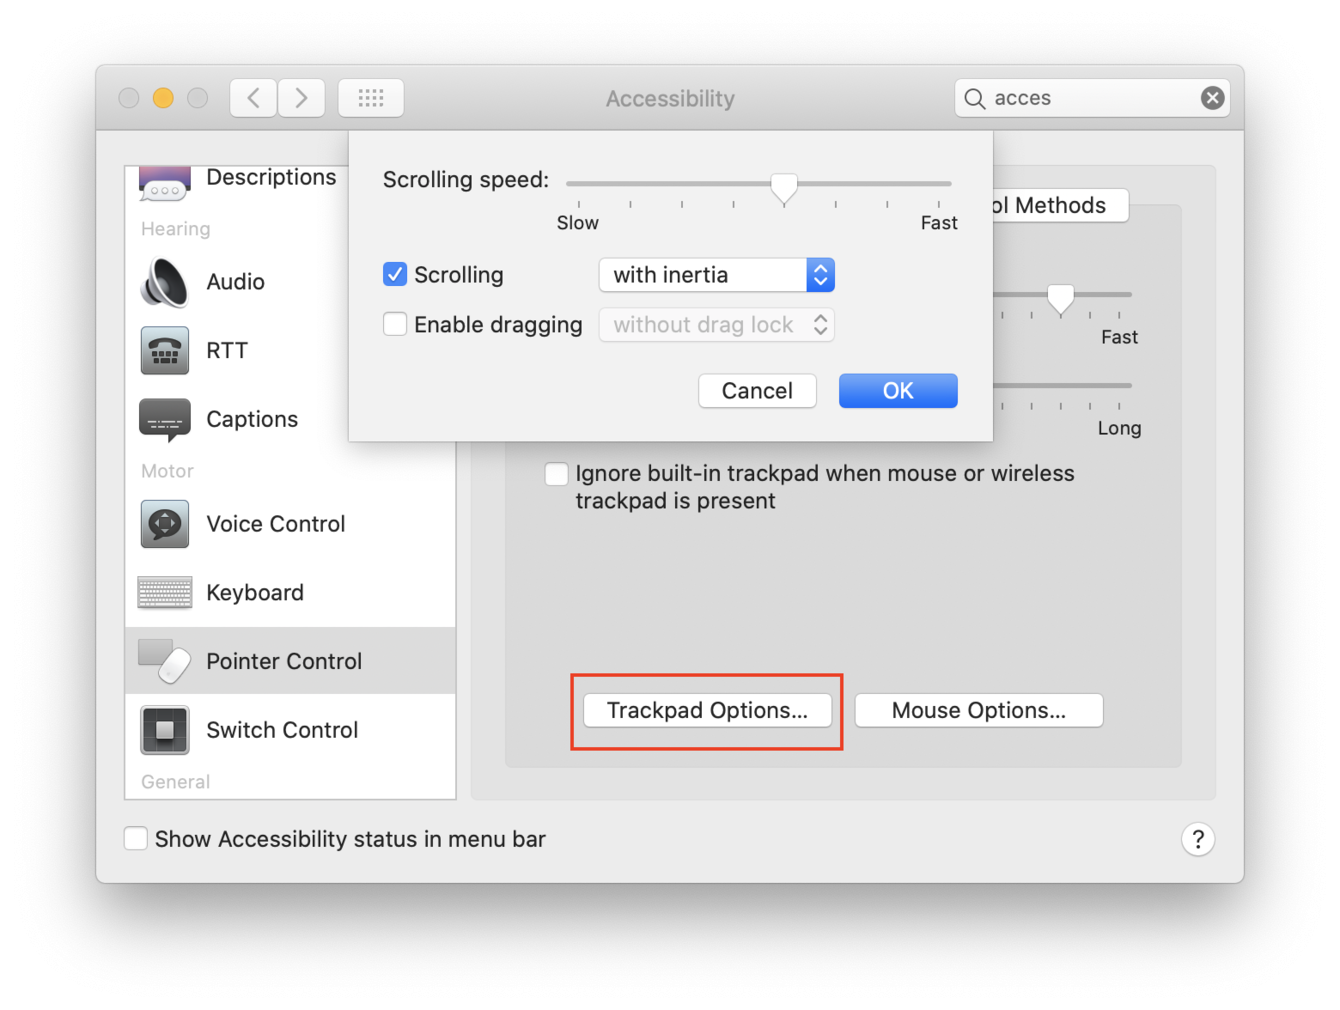Open Captions icon in the sidebar

click(x=165, y=420)
